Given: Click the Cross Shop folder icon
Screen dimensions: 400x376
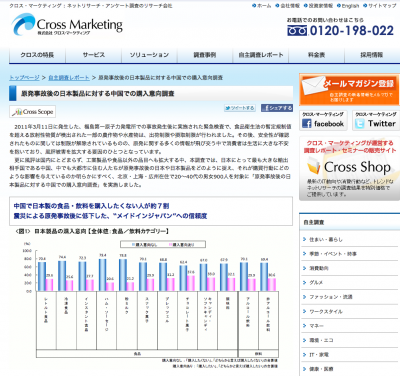Looking at the screenshot, I should click(313, 166).
